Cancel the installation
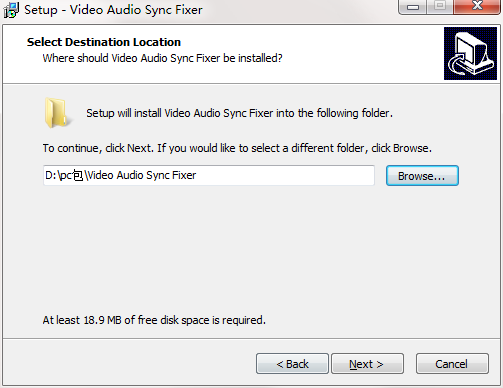The height and width of the screenshot is (388, 503). [452, 364]
